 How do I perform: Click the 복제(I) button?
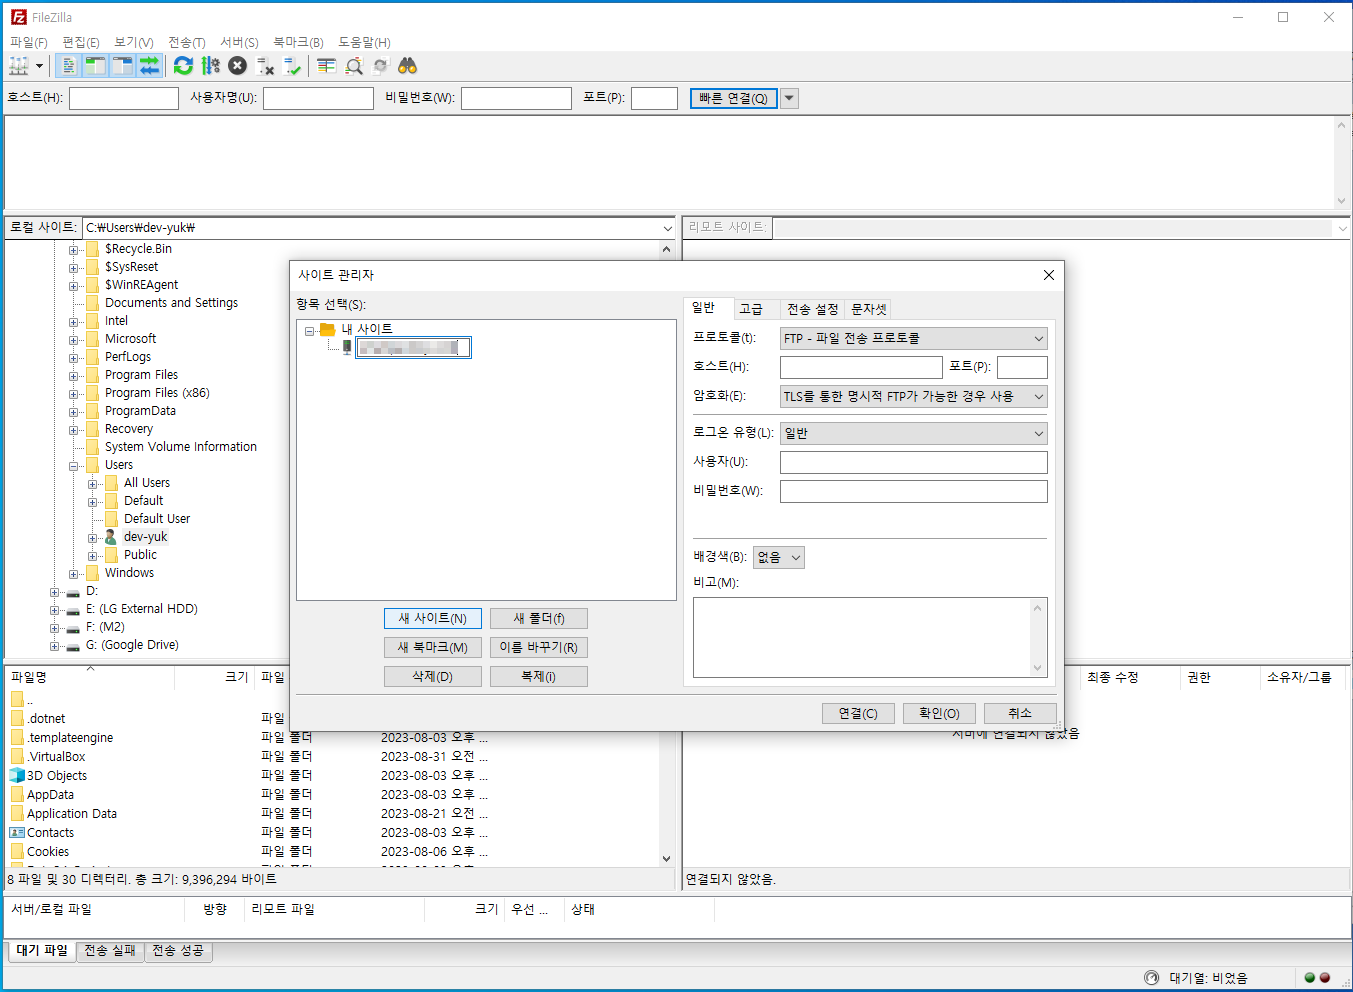click(x=539, y=677)
